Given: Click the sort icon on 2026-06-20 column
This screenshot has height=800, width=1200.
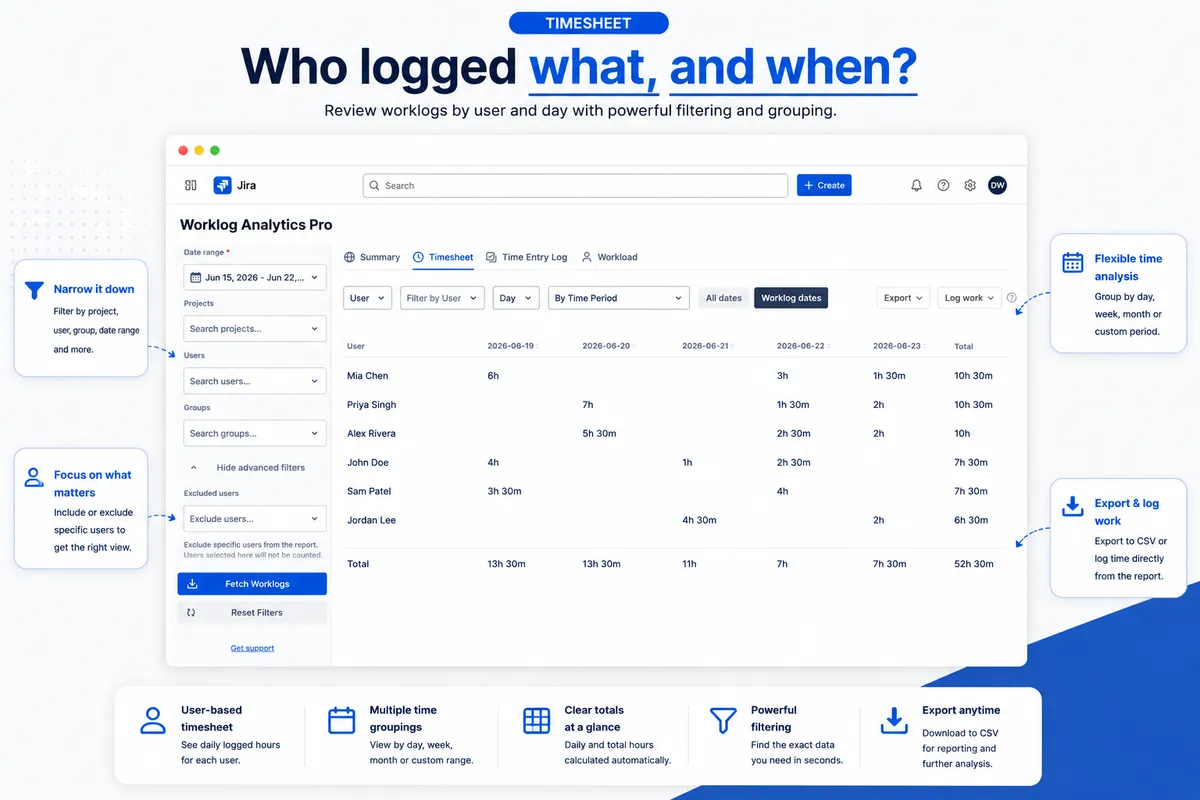Looking at the screenshot, I should (x=634, y=347).
